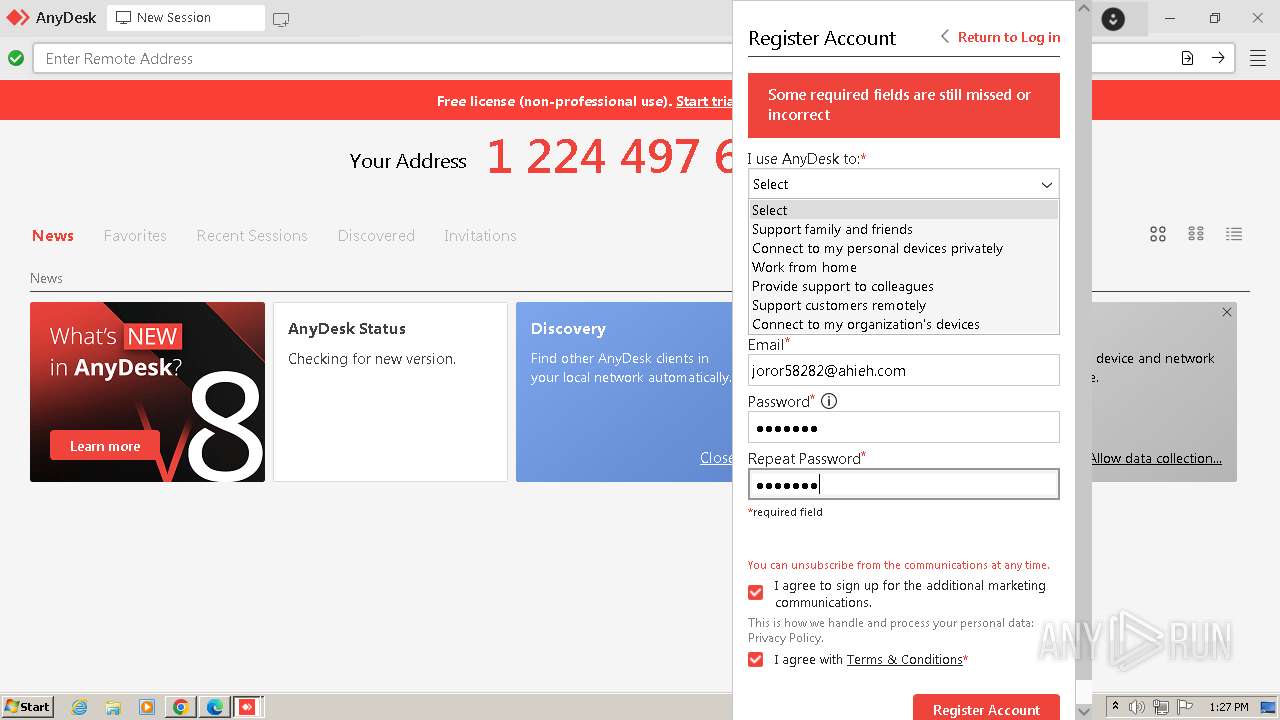Open the file transfer icon in address bar
The width and height of the screenshot is (1280, 720).
[1187, 58]
